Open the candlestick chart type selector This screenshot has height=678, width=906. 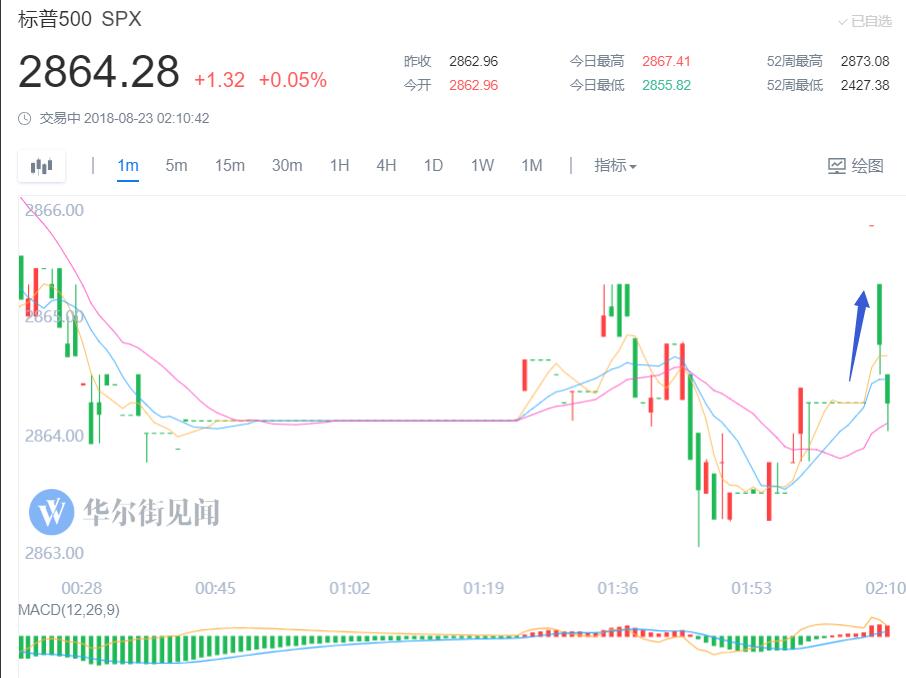(x=41, y=166)
